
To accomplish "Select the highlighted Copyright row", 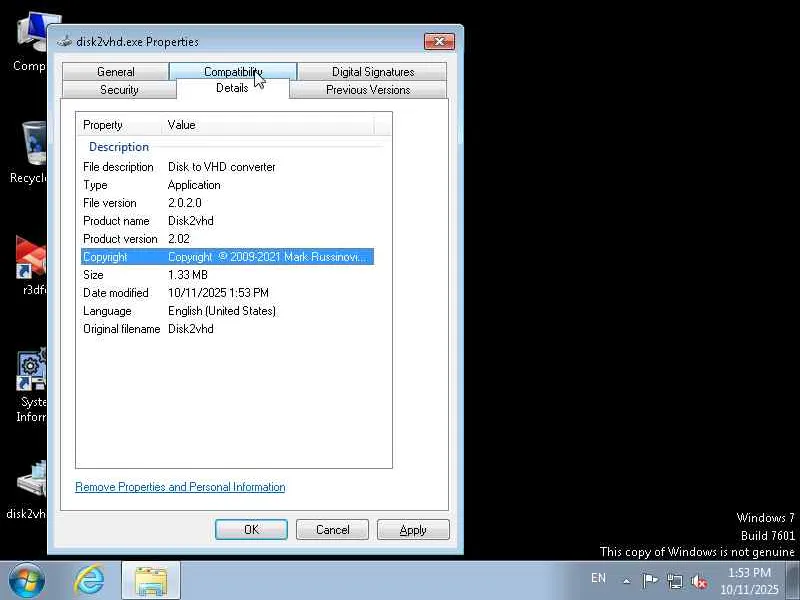I will tap(227, 257).
